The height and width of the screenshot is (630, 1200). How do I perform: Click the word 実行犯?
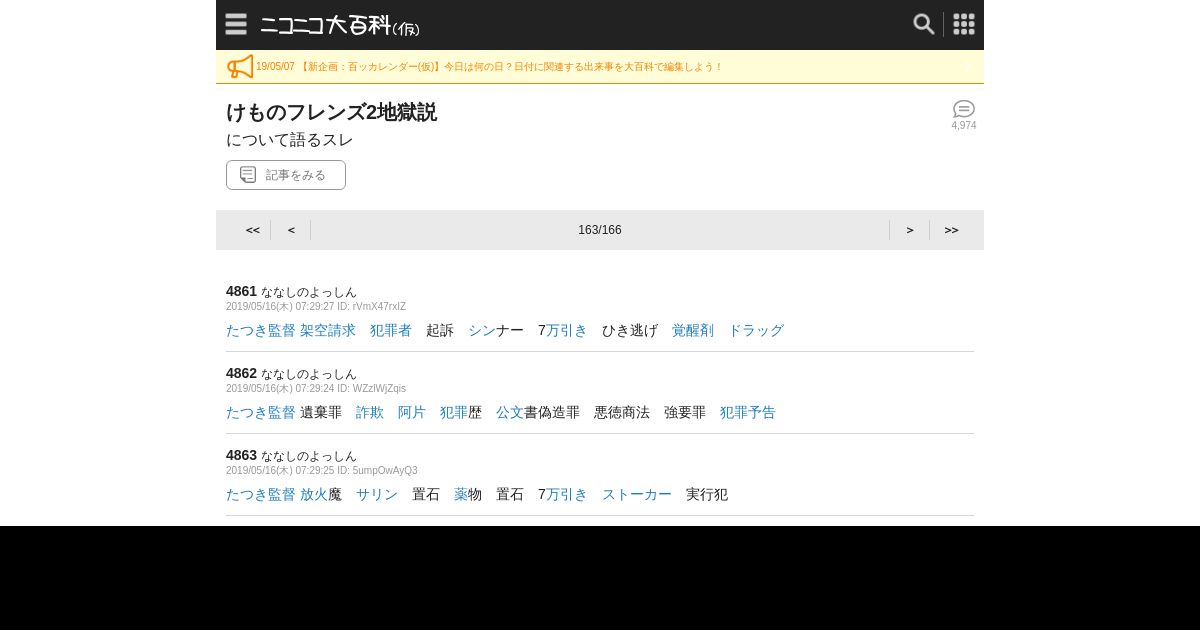707,494
